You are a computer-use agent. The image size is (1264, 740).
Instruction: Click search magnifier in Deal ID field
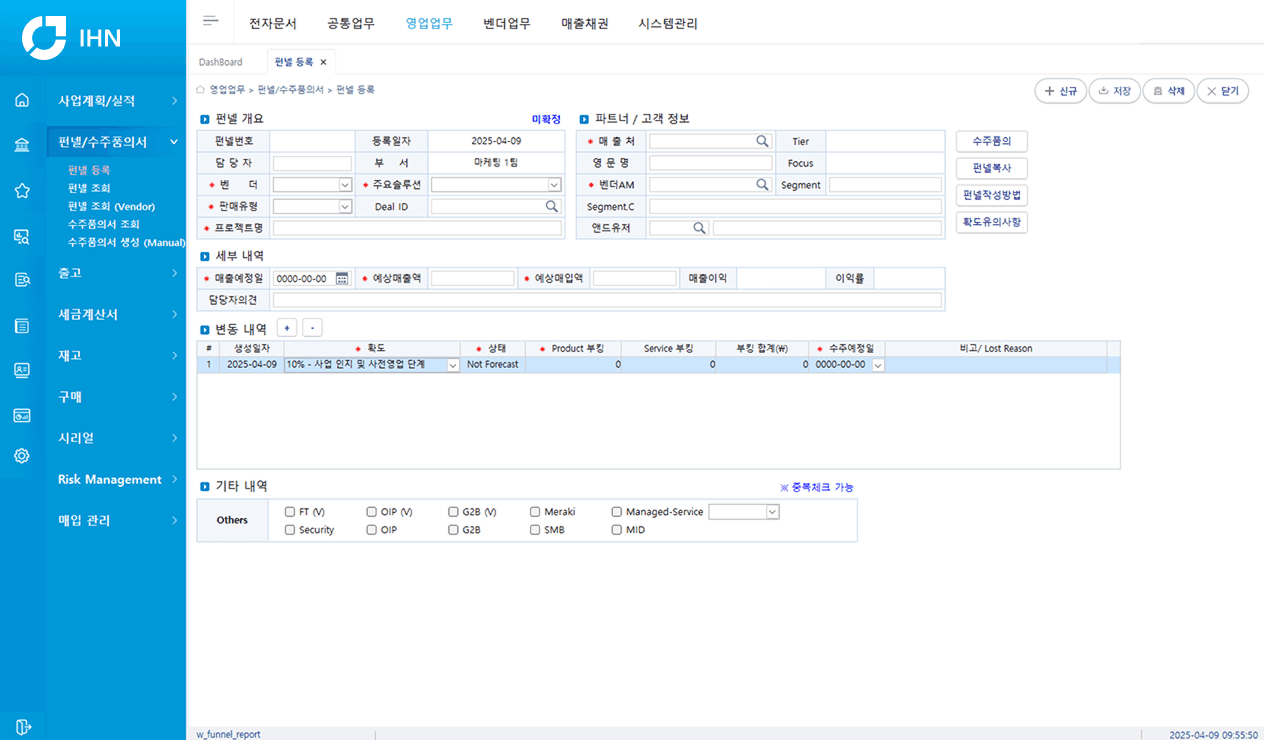pos(552,206)
